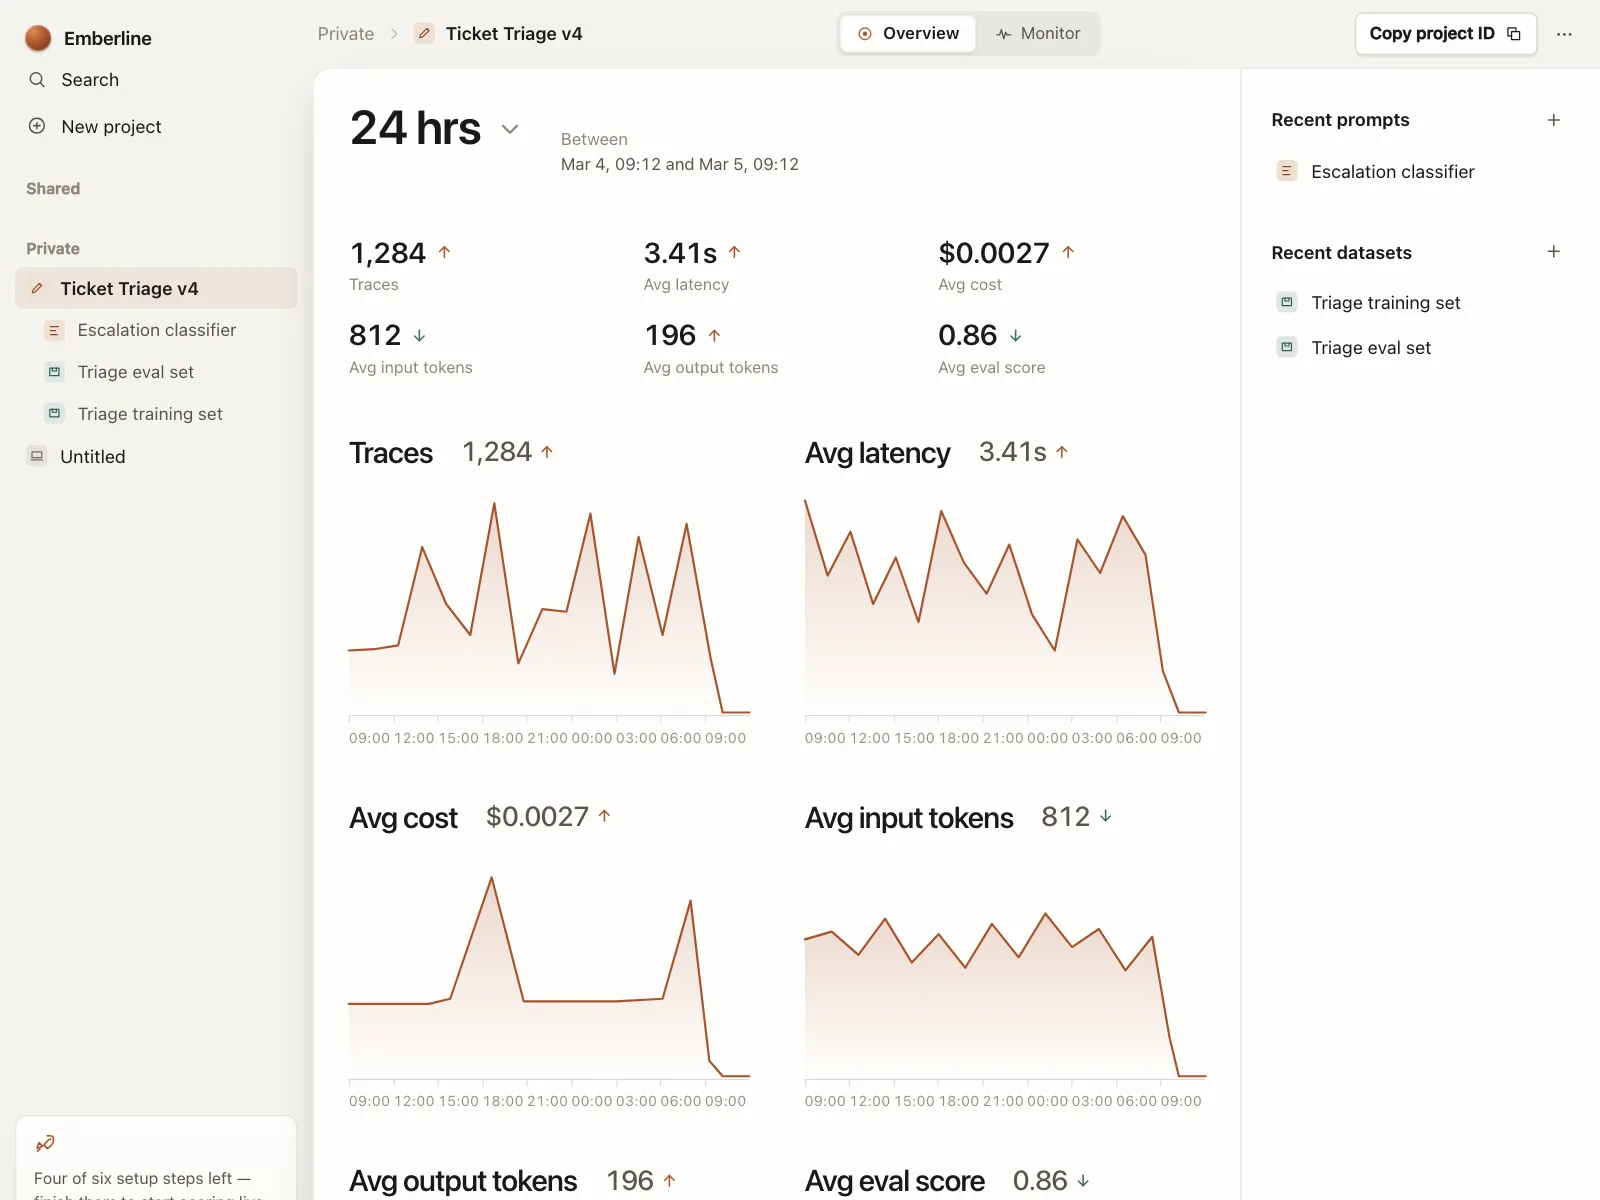Click the Recent prompts heading

click(1340, 120)
